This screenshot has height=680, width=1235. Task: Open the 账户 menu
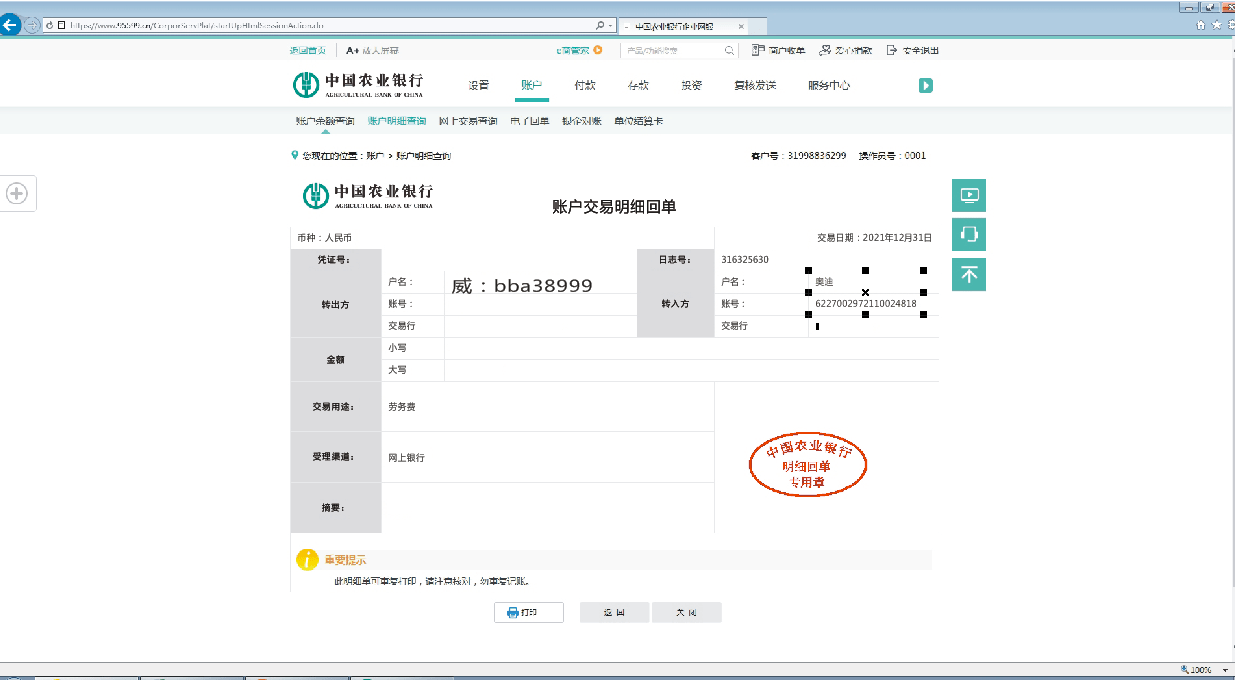tap(532, 86)
